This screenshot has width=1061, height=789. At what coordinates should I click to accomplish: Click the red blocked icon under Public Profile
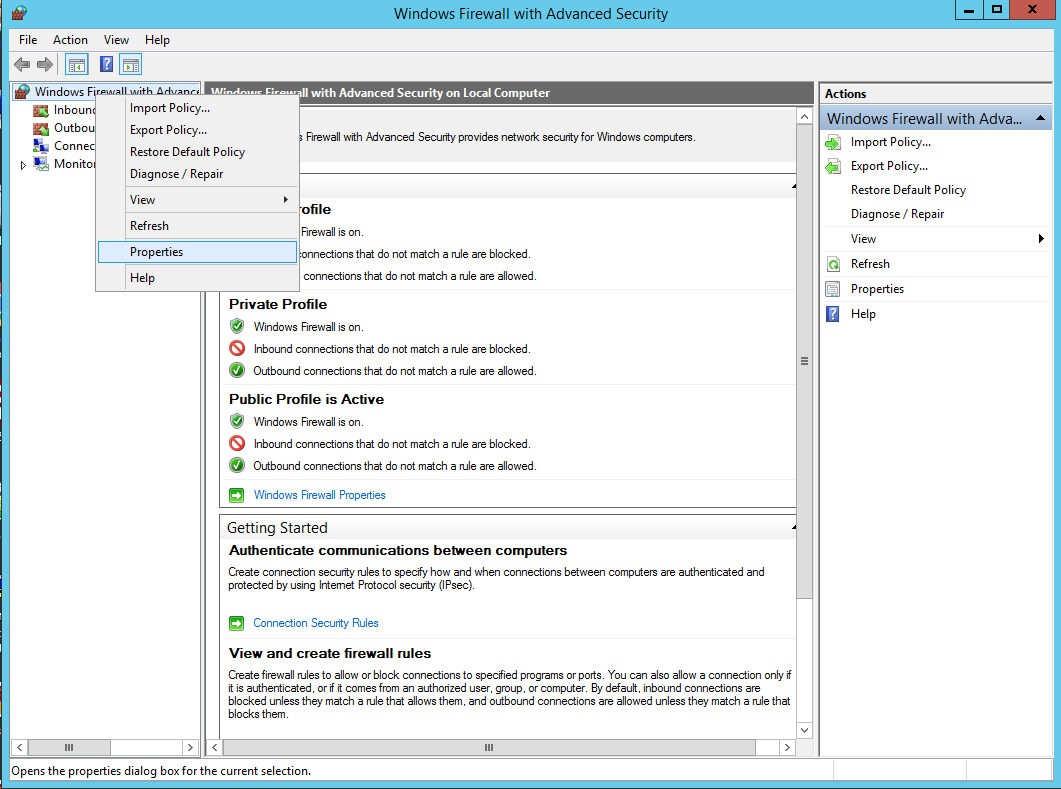click(237, 443)
